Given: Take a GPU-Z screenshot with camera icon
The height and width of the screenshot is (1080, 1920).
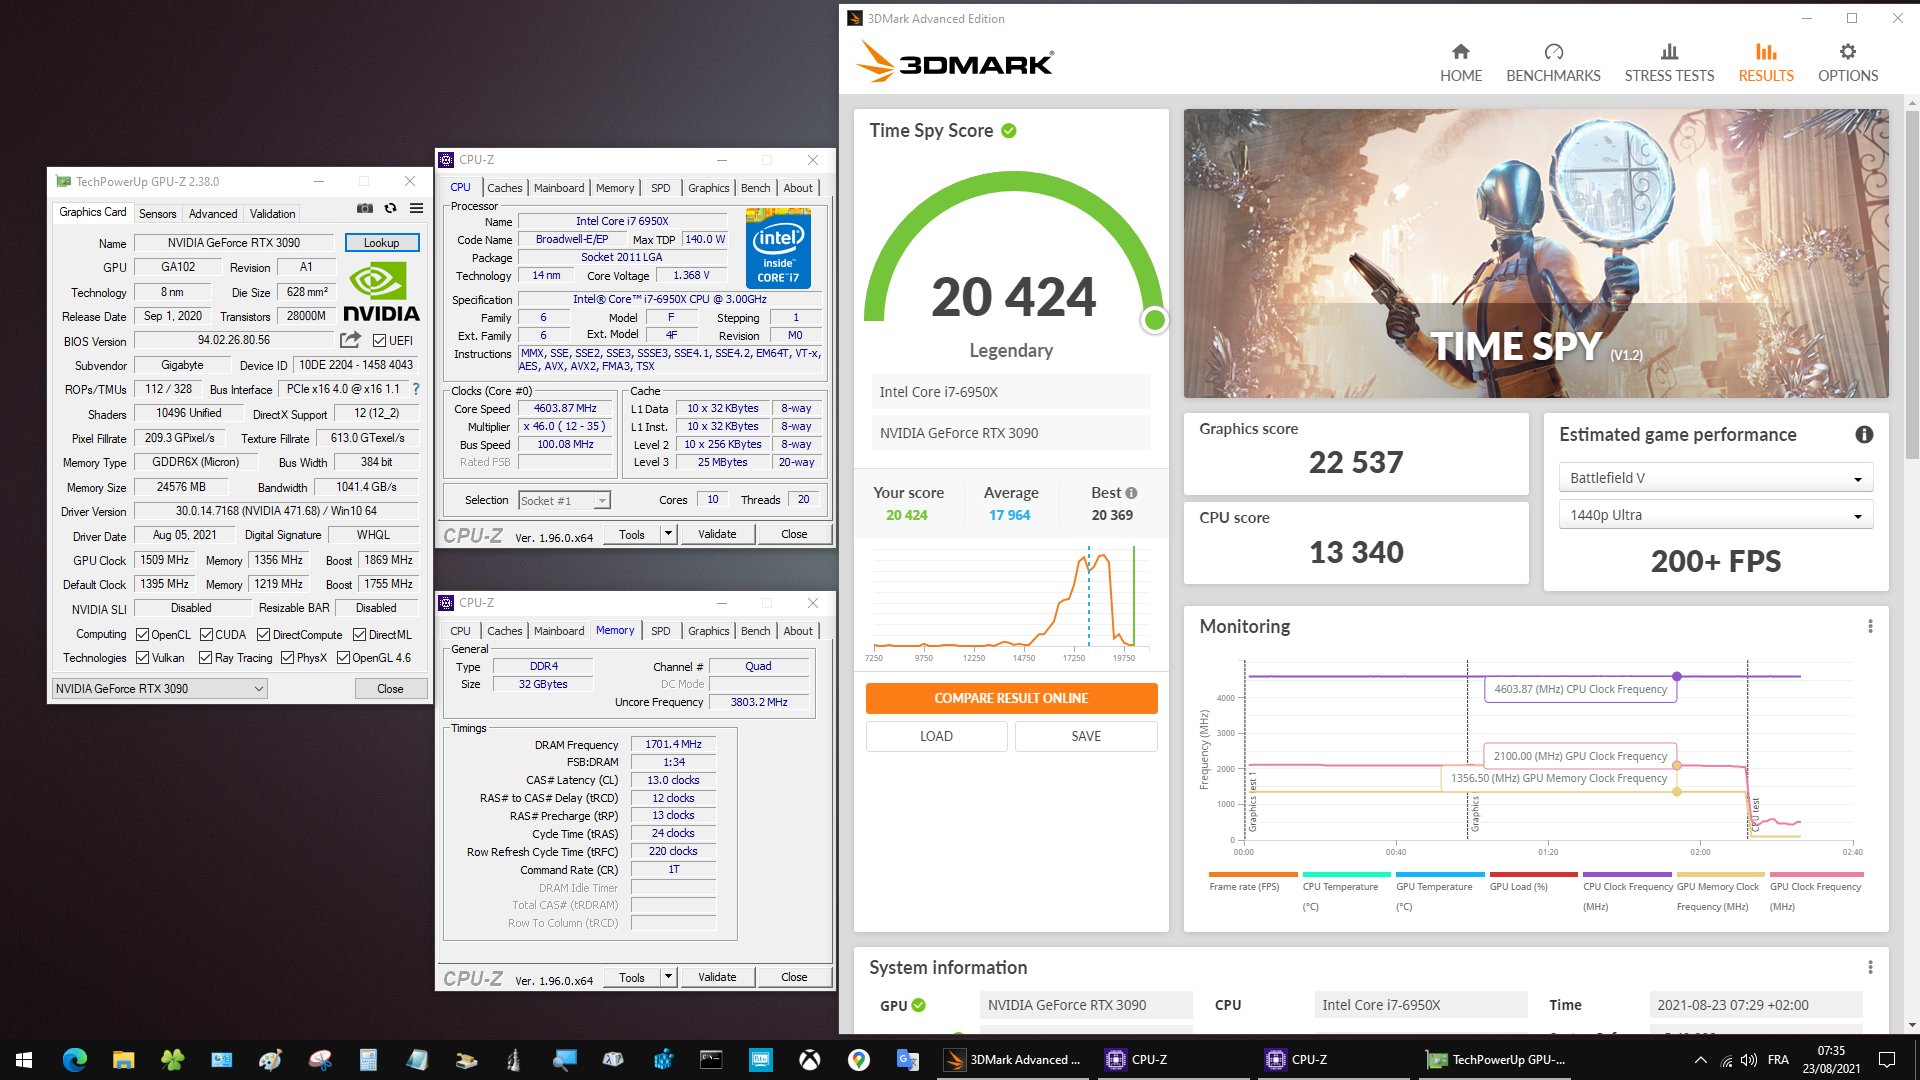Looking at the screenshot, I should tap(365, 209).
